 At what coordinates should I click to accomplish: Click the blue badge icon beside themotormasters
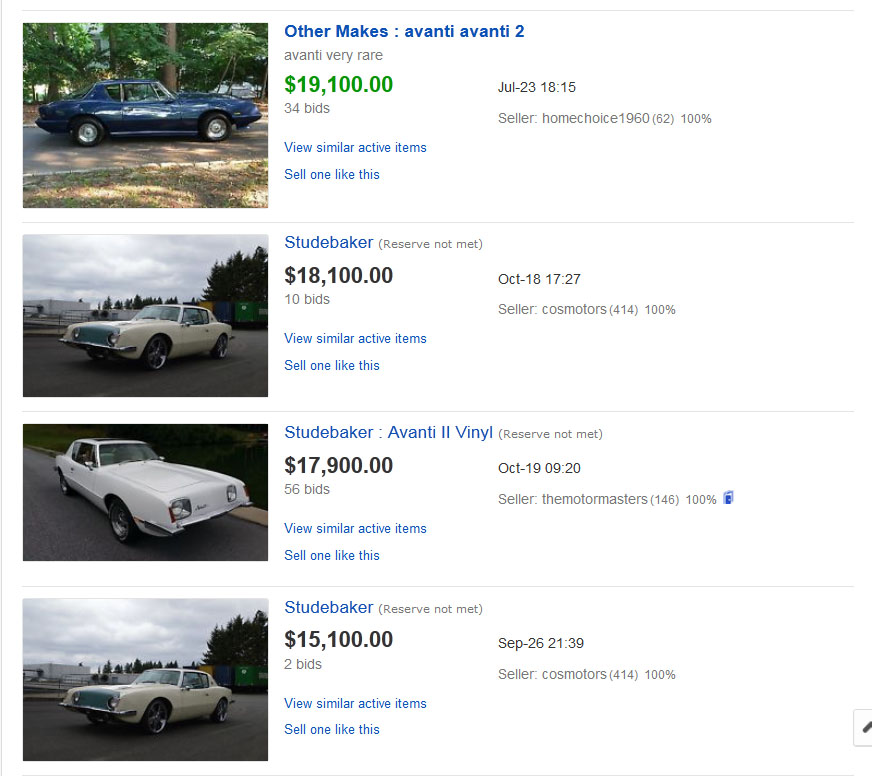click(x=729, y=498)
